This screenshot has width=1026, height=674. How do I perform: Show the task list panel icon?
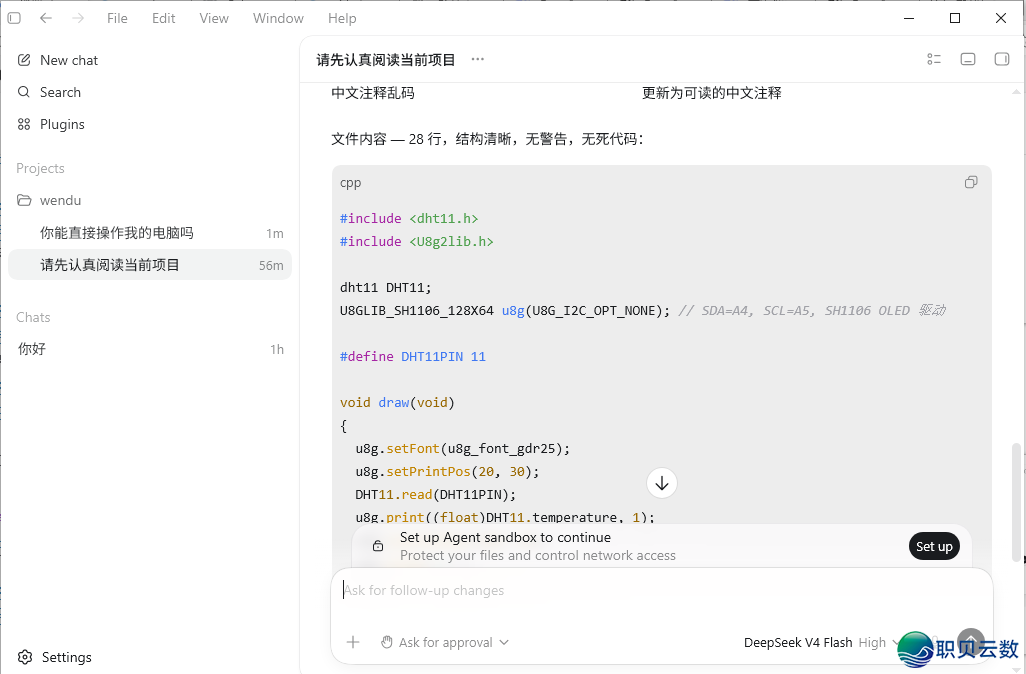(934, 60)
